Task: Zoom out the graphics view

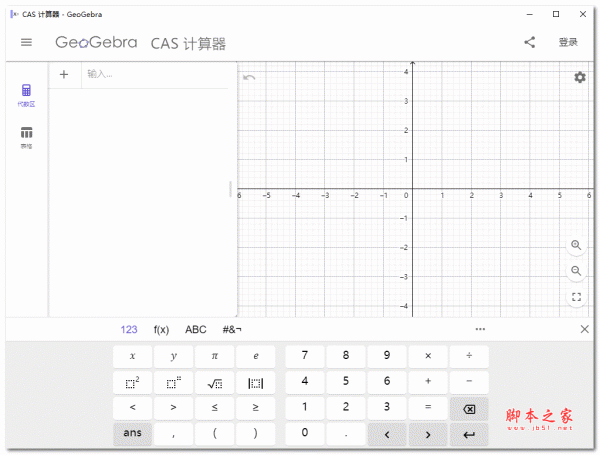Action: 576,271
